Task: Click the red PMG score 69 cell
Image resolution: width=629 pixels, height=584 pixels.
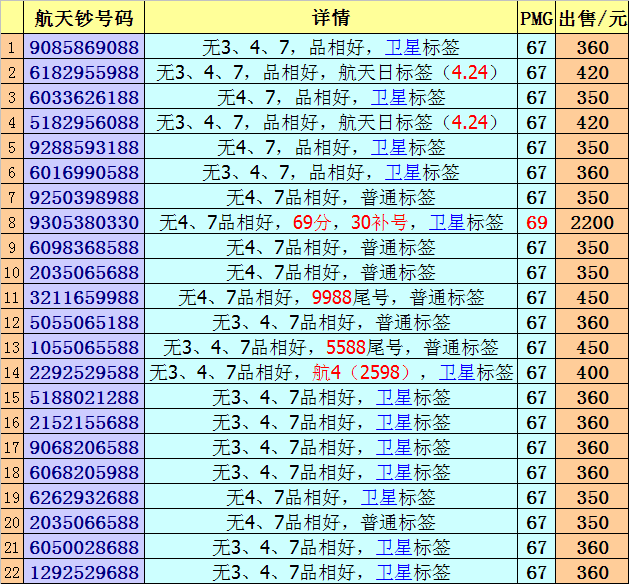Action: pyautogui.click(x=536, y=222)
